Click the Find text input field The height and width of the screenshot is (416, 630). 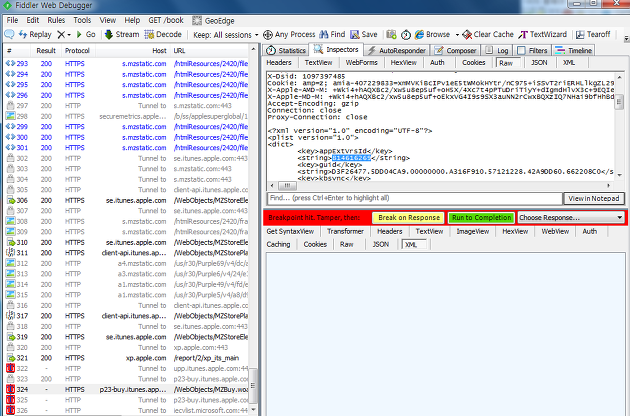pos(415,198)
